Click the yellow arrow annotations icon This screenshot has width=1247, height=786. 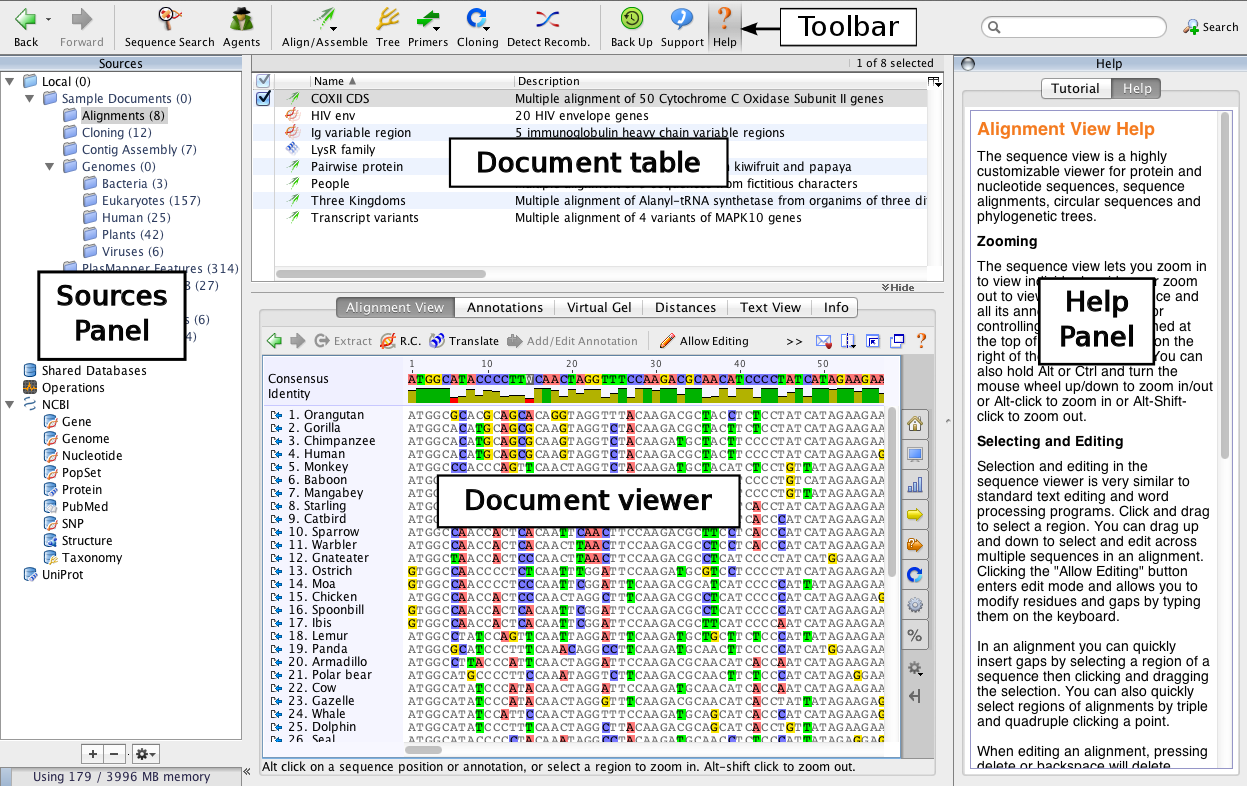pos(914,514)
